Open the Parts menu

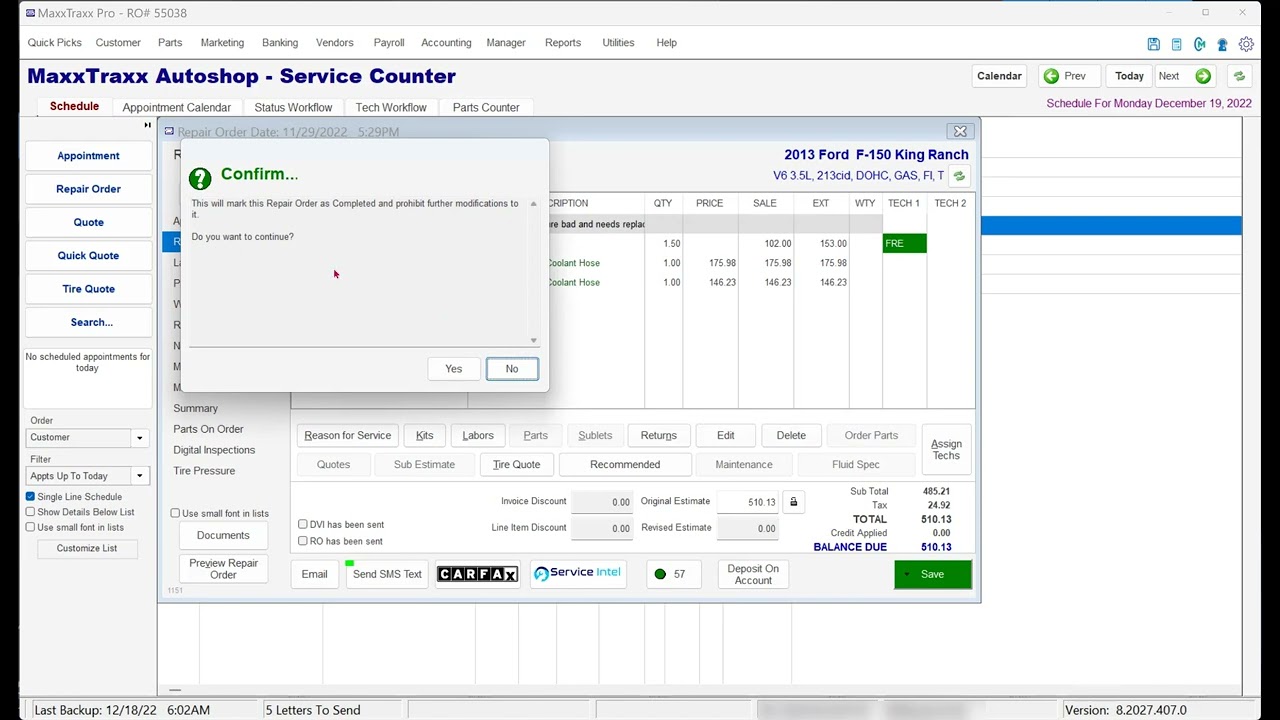[x=170, y=43]
